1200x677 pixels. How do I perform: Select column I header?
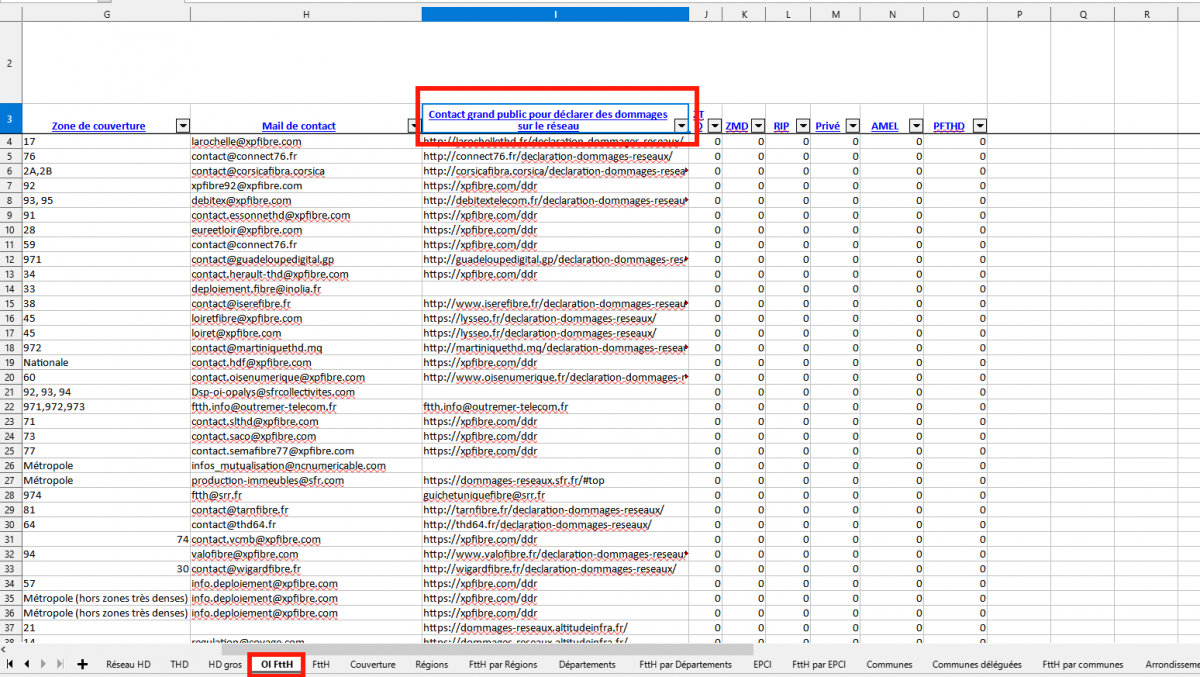(x=555, y=15)
